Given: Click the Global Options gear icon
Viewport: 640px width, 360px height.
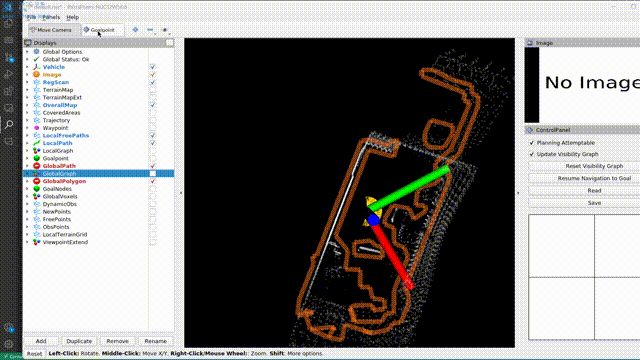Looking at the screenshot, I should (x=36, y=52).
